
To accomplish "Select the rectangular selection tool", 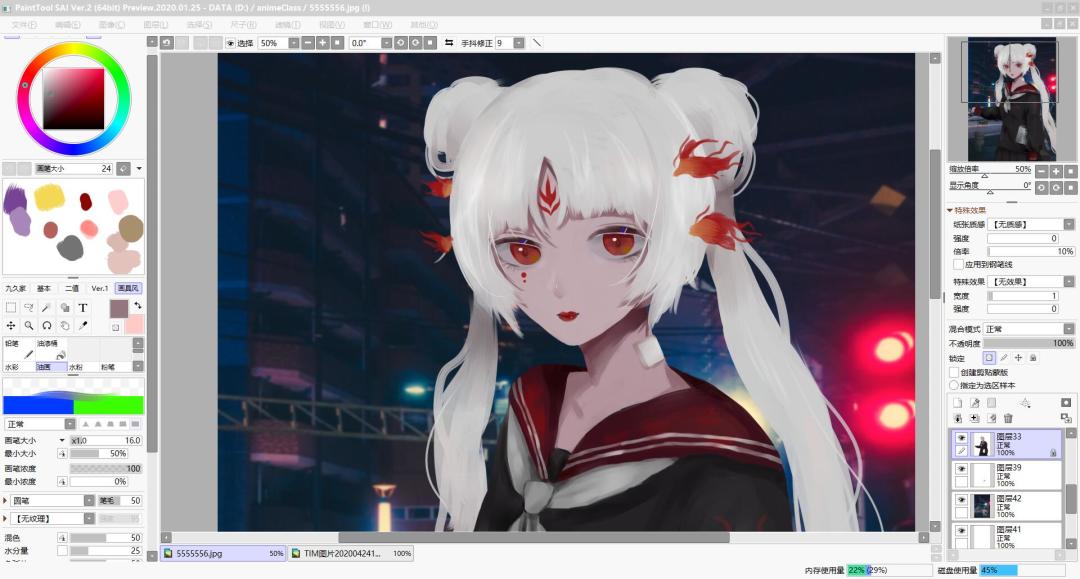I will pyautogui.click(x=11, y=308).
